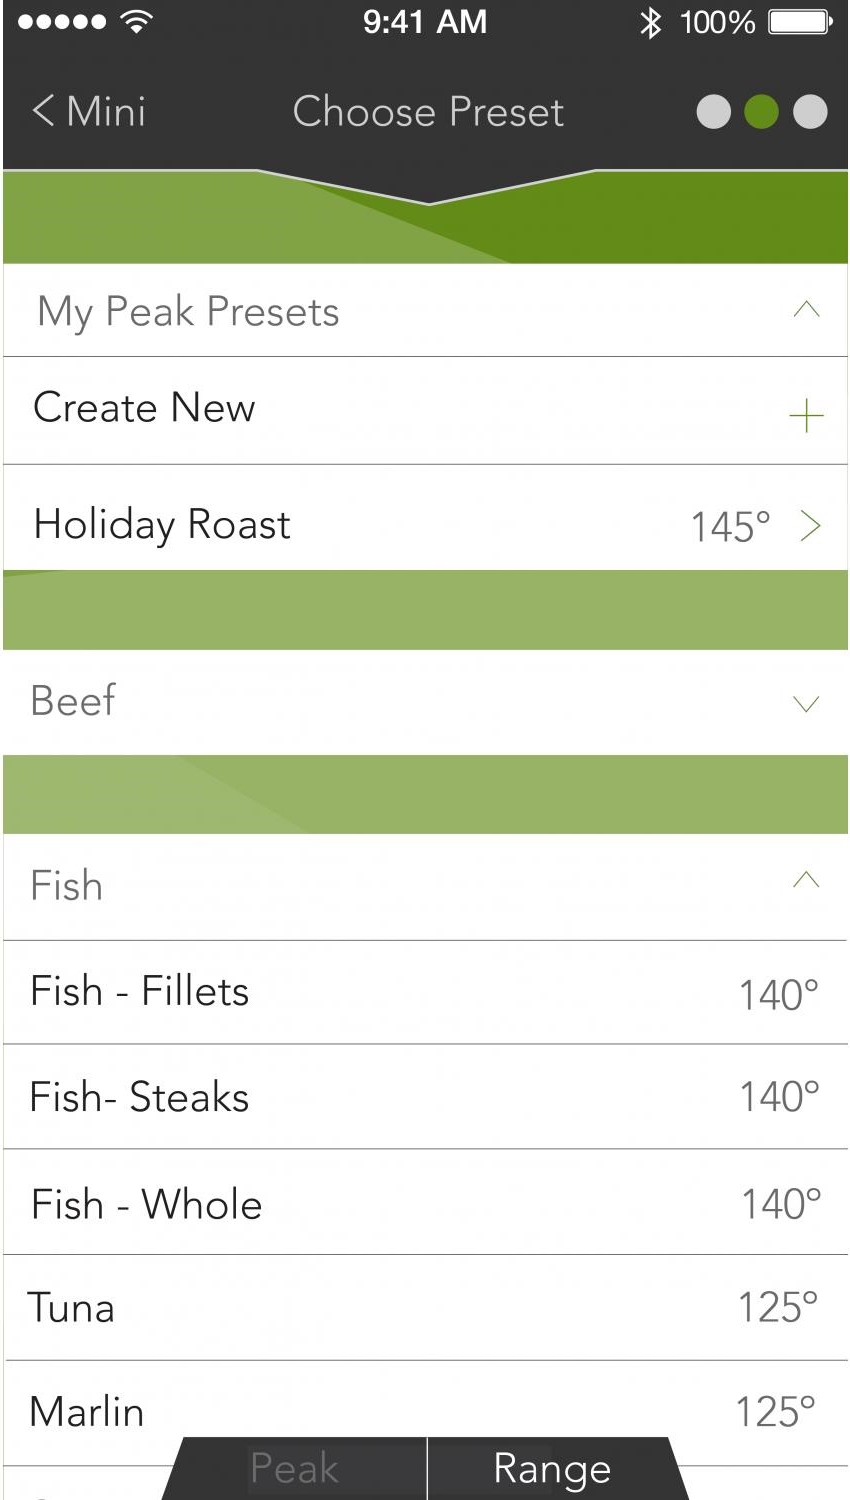The image size is (850, 1500).
Task: Select the green middle page dot
Action: tap(761, 112)
